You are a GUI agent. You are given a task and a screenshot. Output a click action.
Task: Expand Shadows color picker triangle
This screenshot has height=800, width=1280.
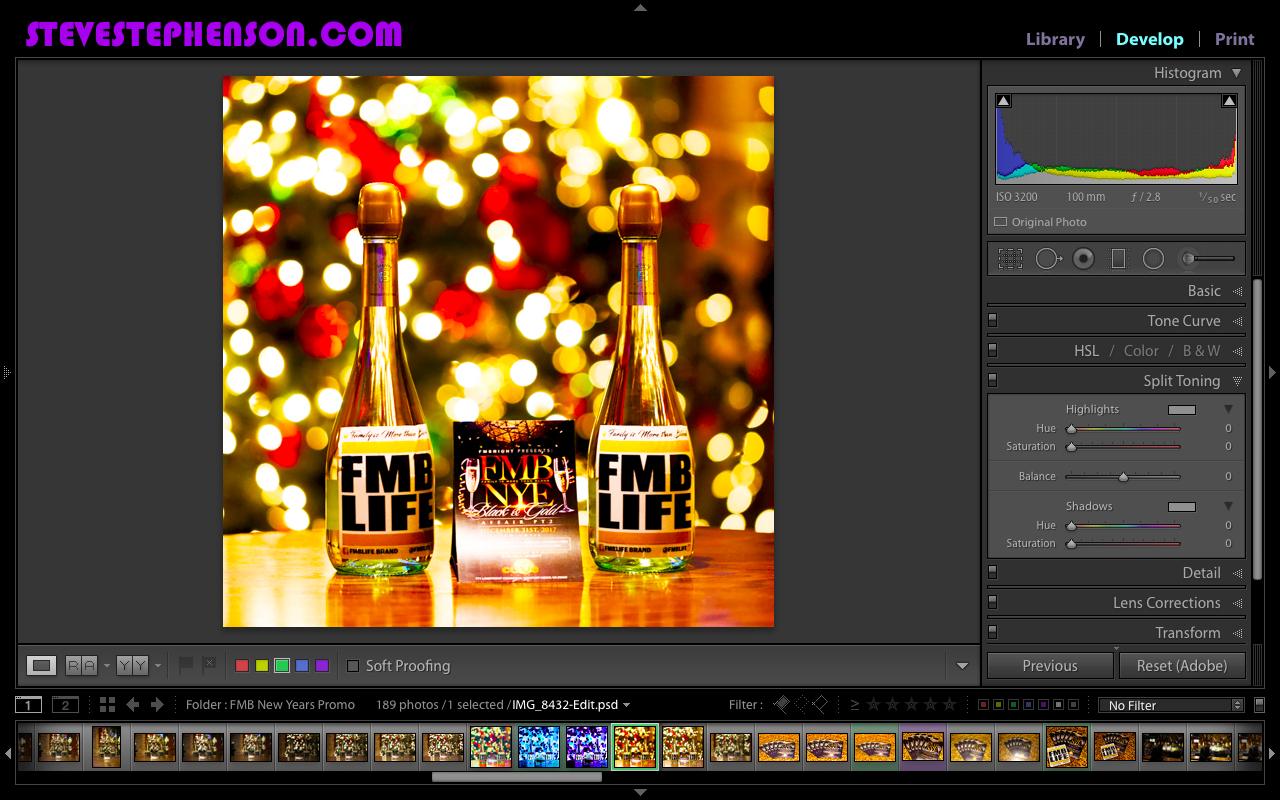click(x=1229, y=506)
